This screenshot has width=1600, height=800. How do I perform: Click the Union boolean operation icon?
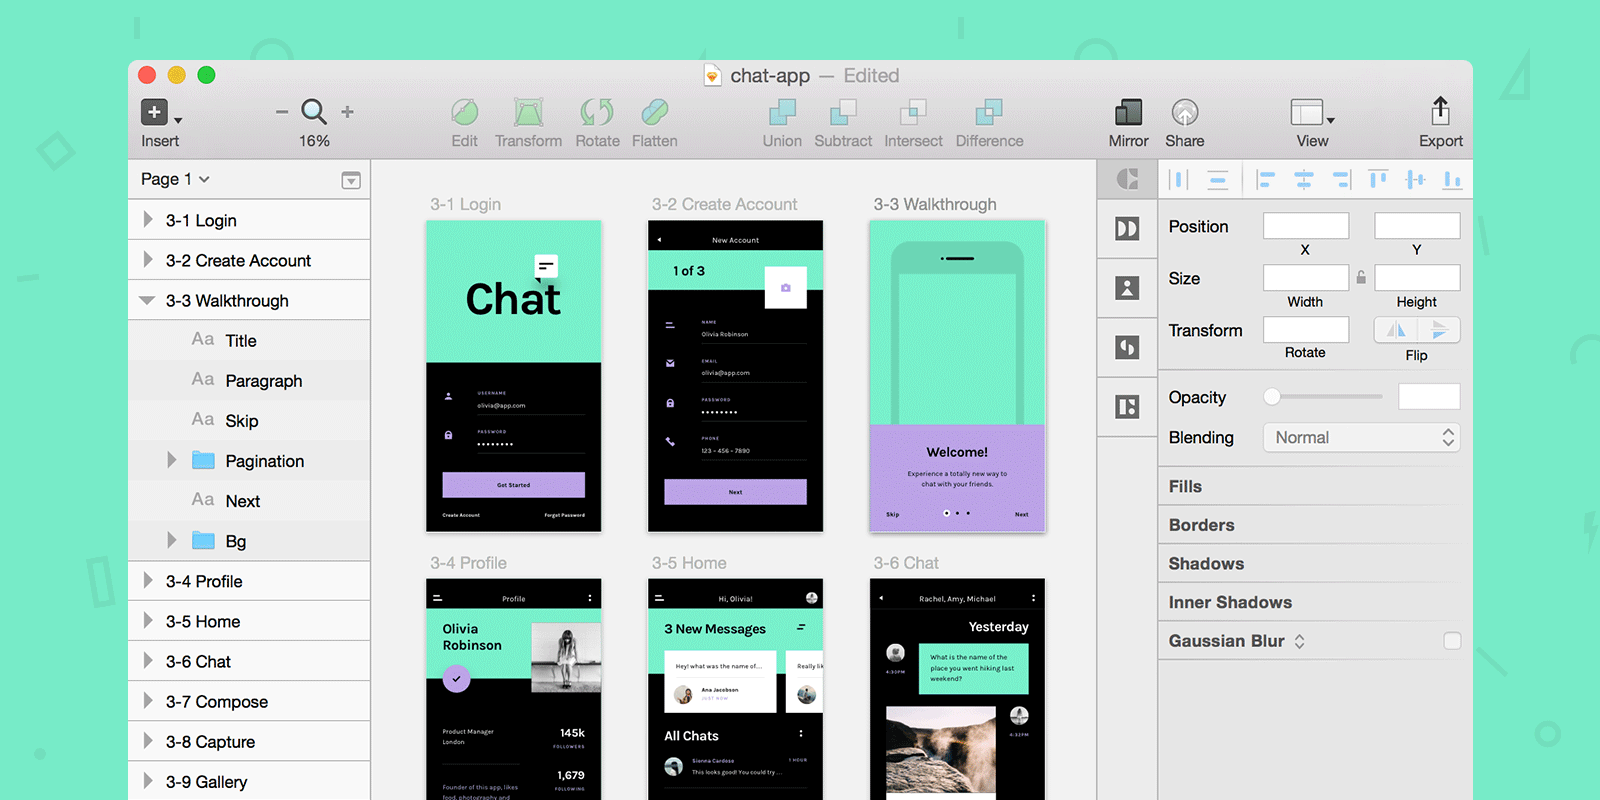click(x=782, y=113)
